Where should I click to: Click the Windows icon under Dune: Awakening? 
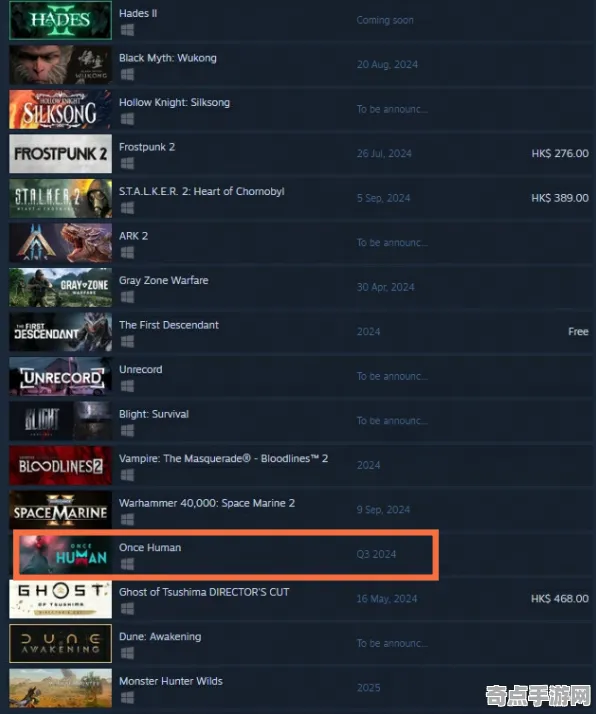pyautogui.click(x=127, y=653)
